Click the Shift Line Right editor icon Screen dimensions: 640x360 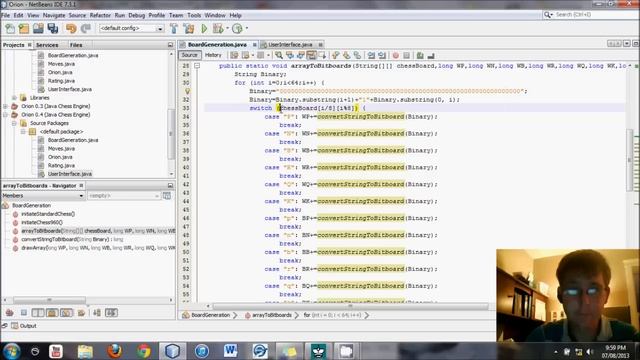[382, 55]
